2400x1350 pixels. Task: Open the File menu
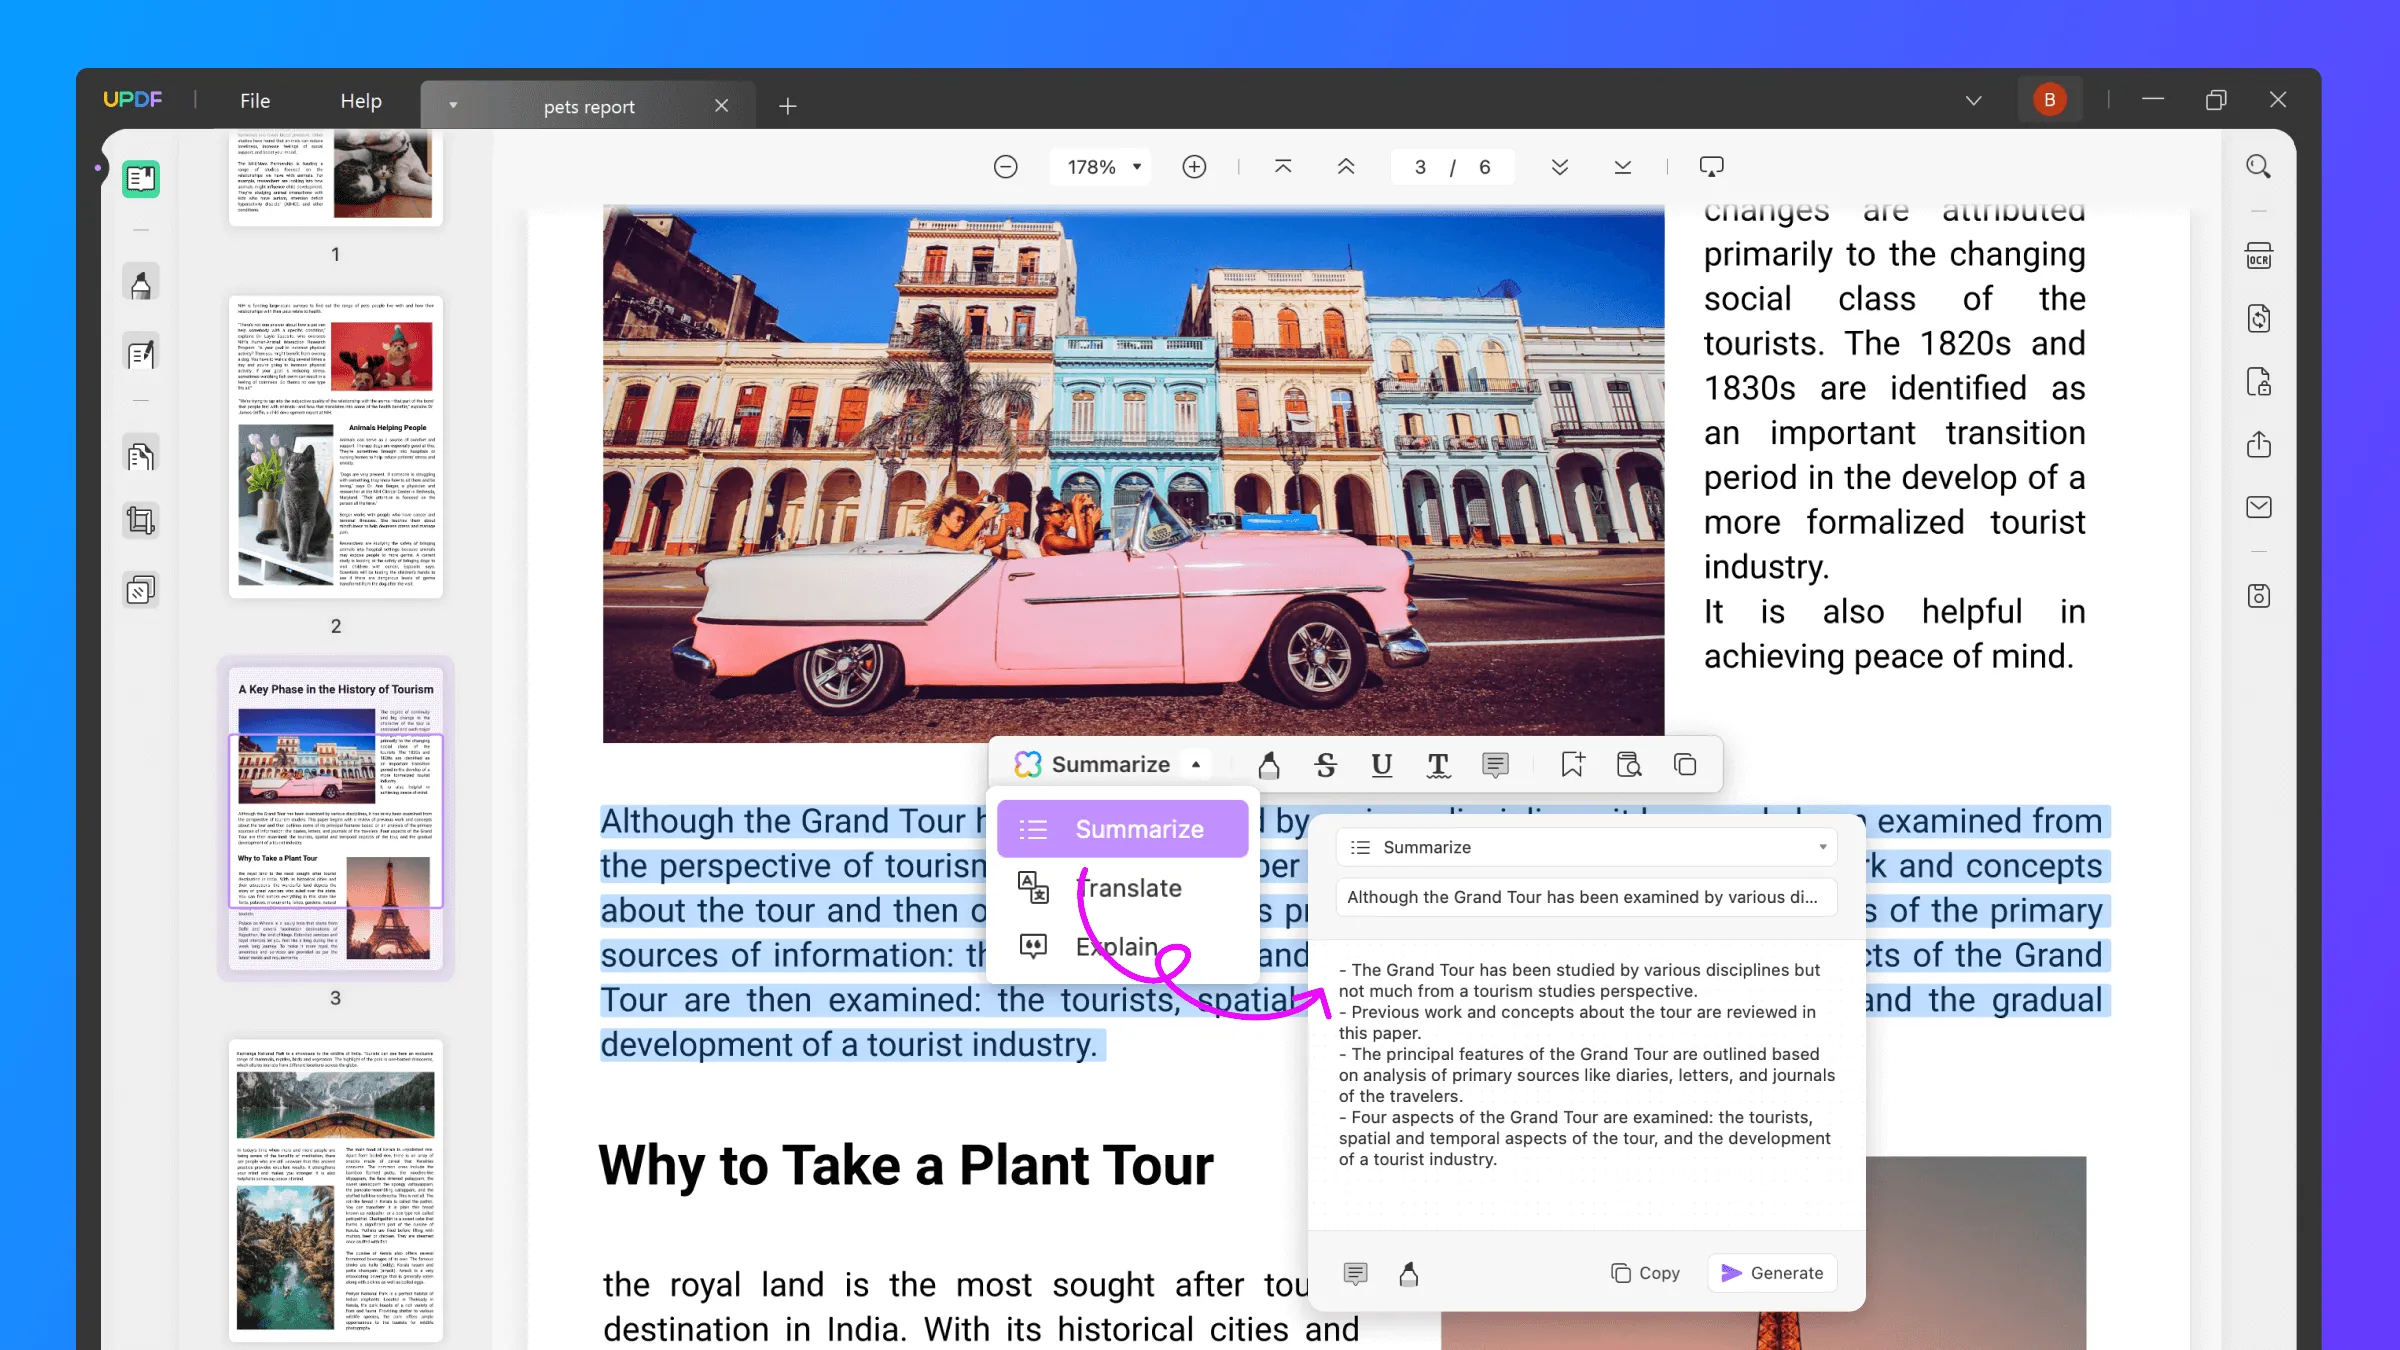coord(254,99)
